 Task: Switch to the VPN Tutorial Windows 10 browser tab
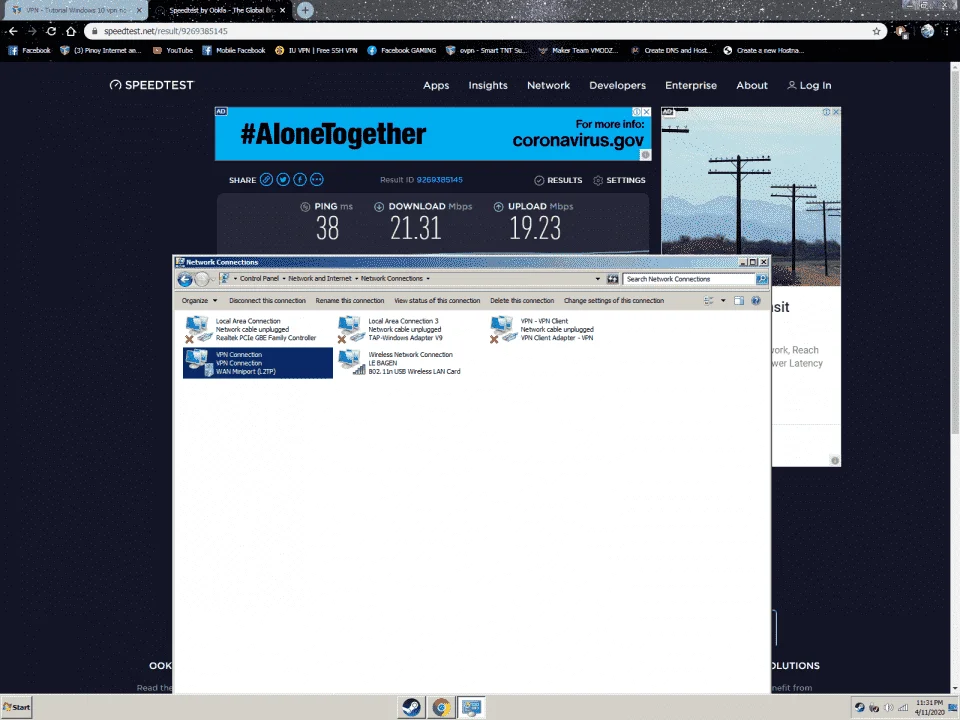pos(75,10)
